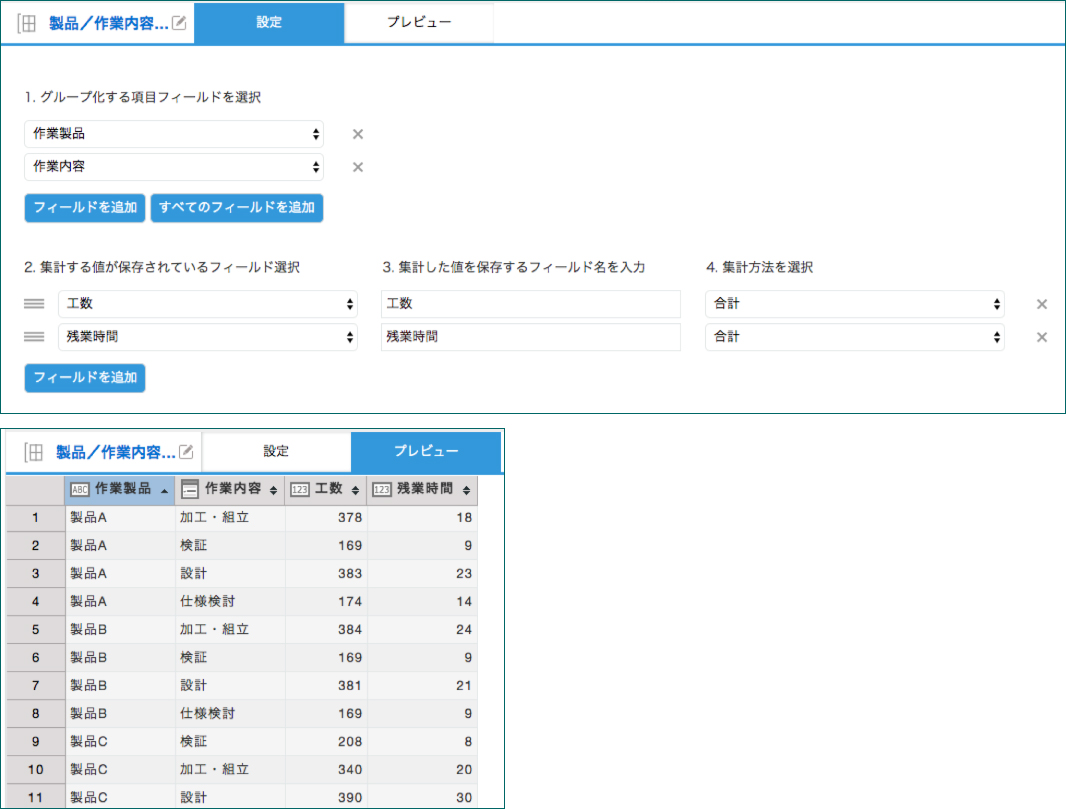1066x809 pixels.
Task: Click the table icon in the preview panel header
Action: (x=33, y=452)
